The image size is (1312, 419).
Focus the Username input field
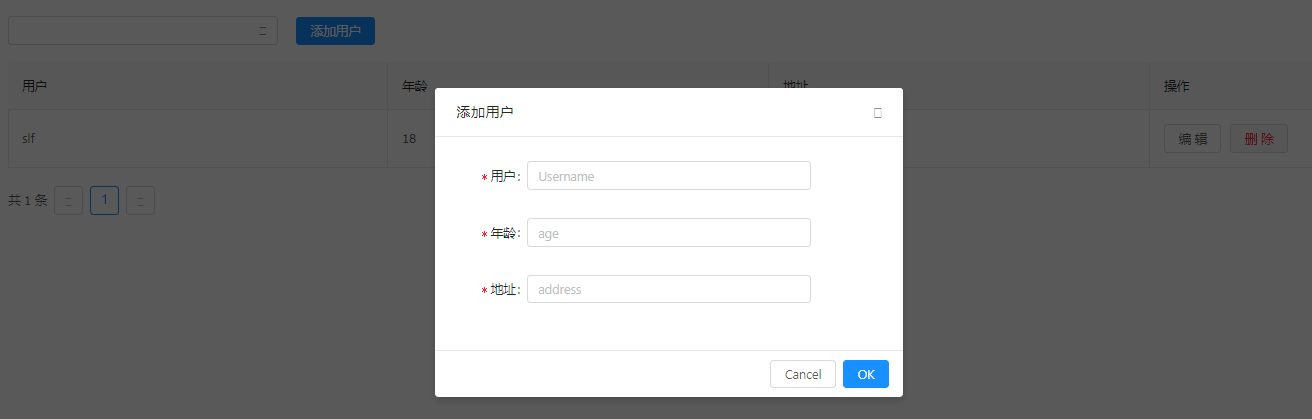pos(668,176)
